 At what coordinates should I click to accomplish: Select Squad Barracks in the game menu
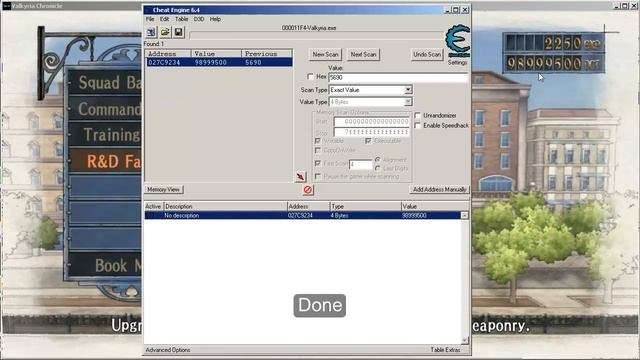point(105,83)
